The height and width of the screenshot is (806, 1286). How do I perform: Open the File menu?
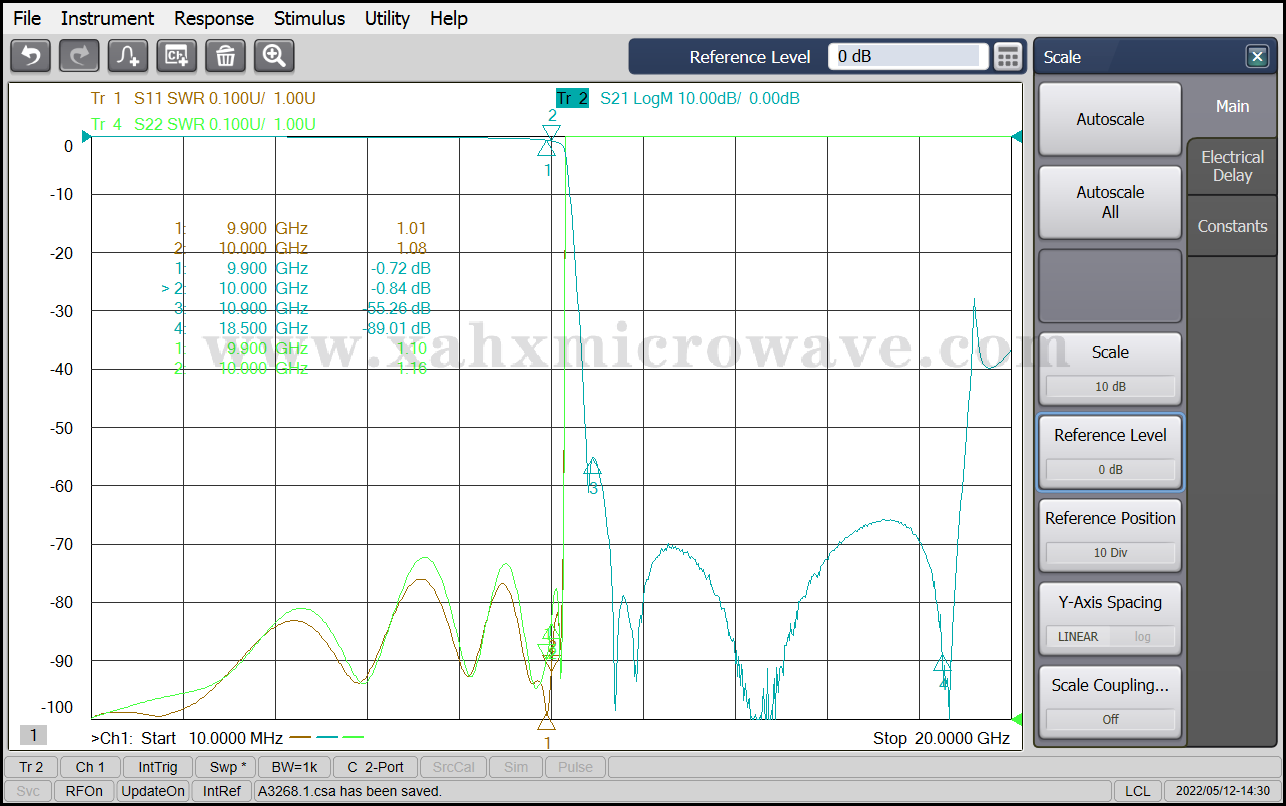coord(27,18)
